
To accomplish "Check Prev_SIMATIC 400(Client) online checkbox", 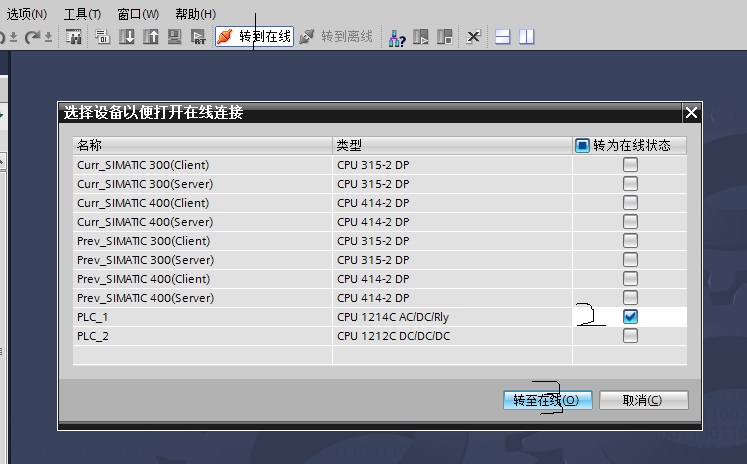I will [x=630, y=279].
